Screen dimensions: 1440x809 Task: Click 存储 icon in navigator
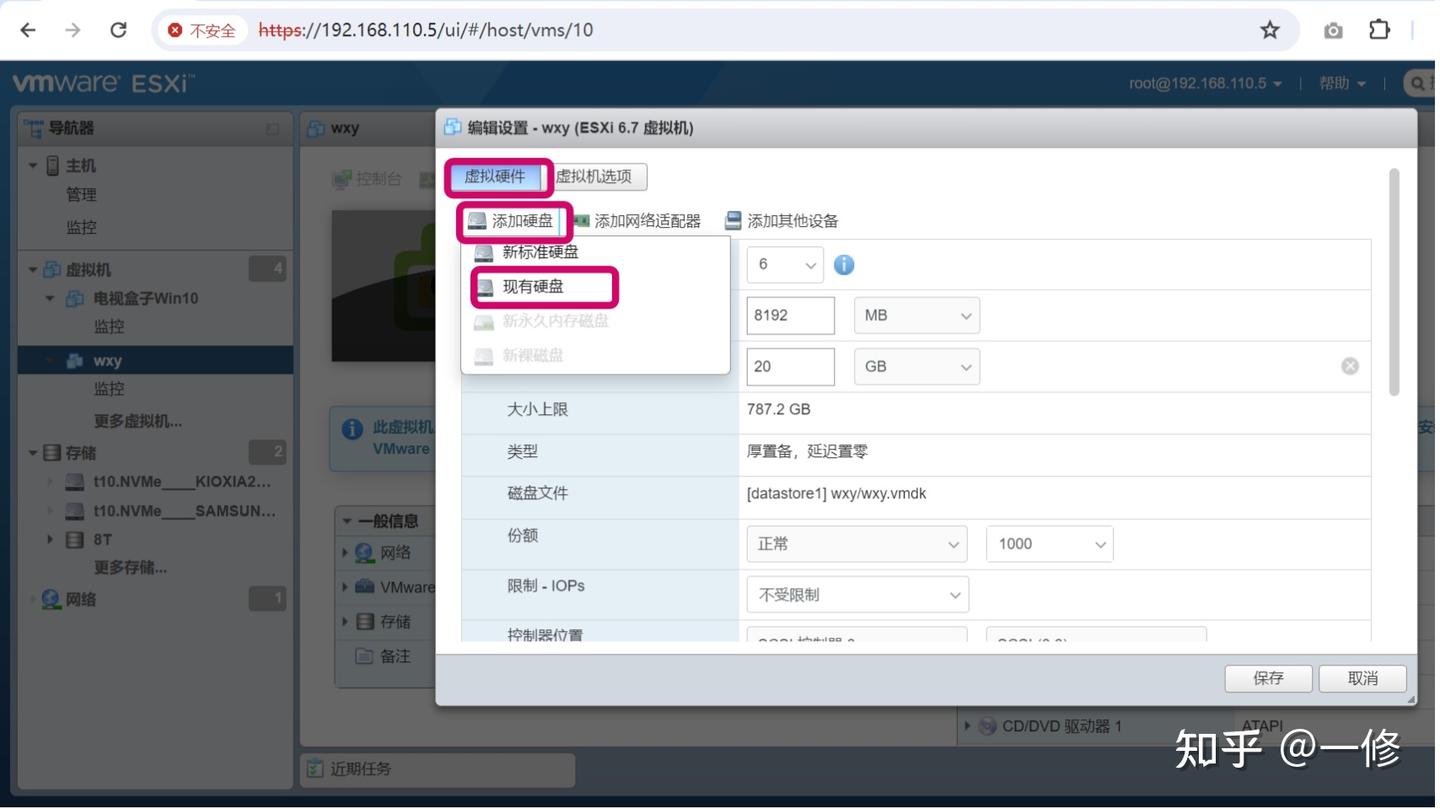click(x=52, y=453)
